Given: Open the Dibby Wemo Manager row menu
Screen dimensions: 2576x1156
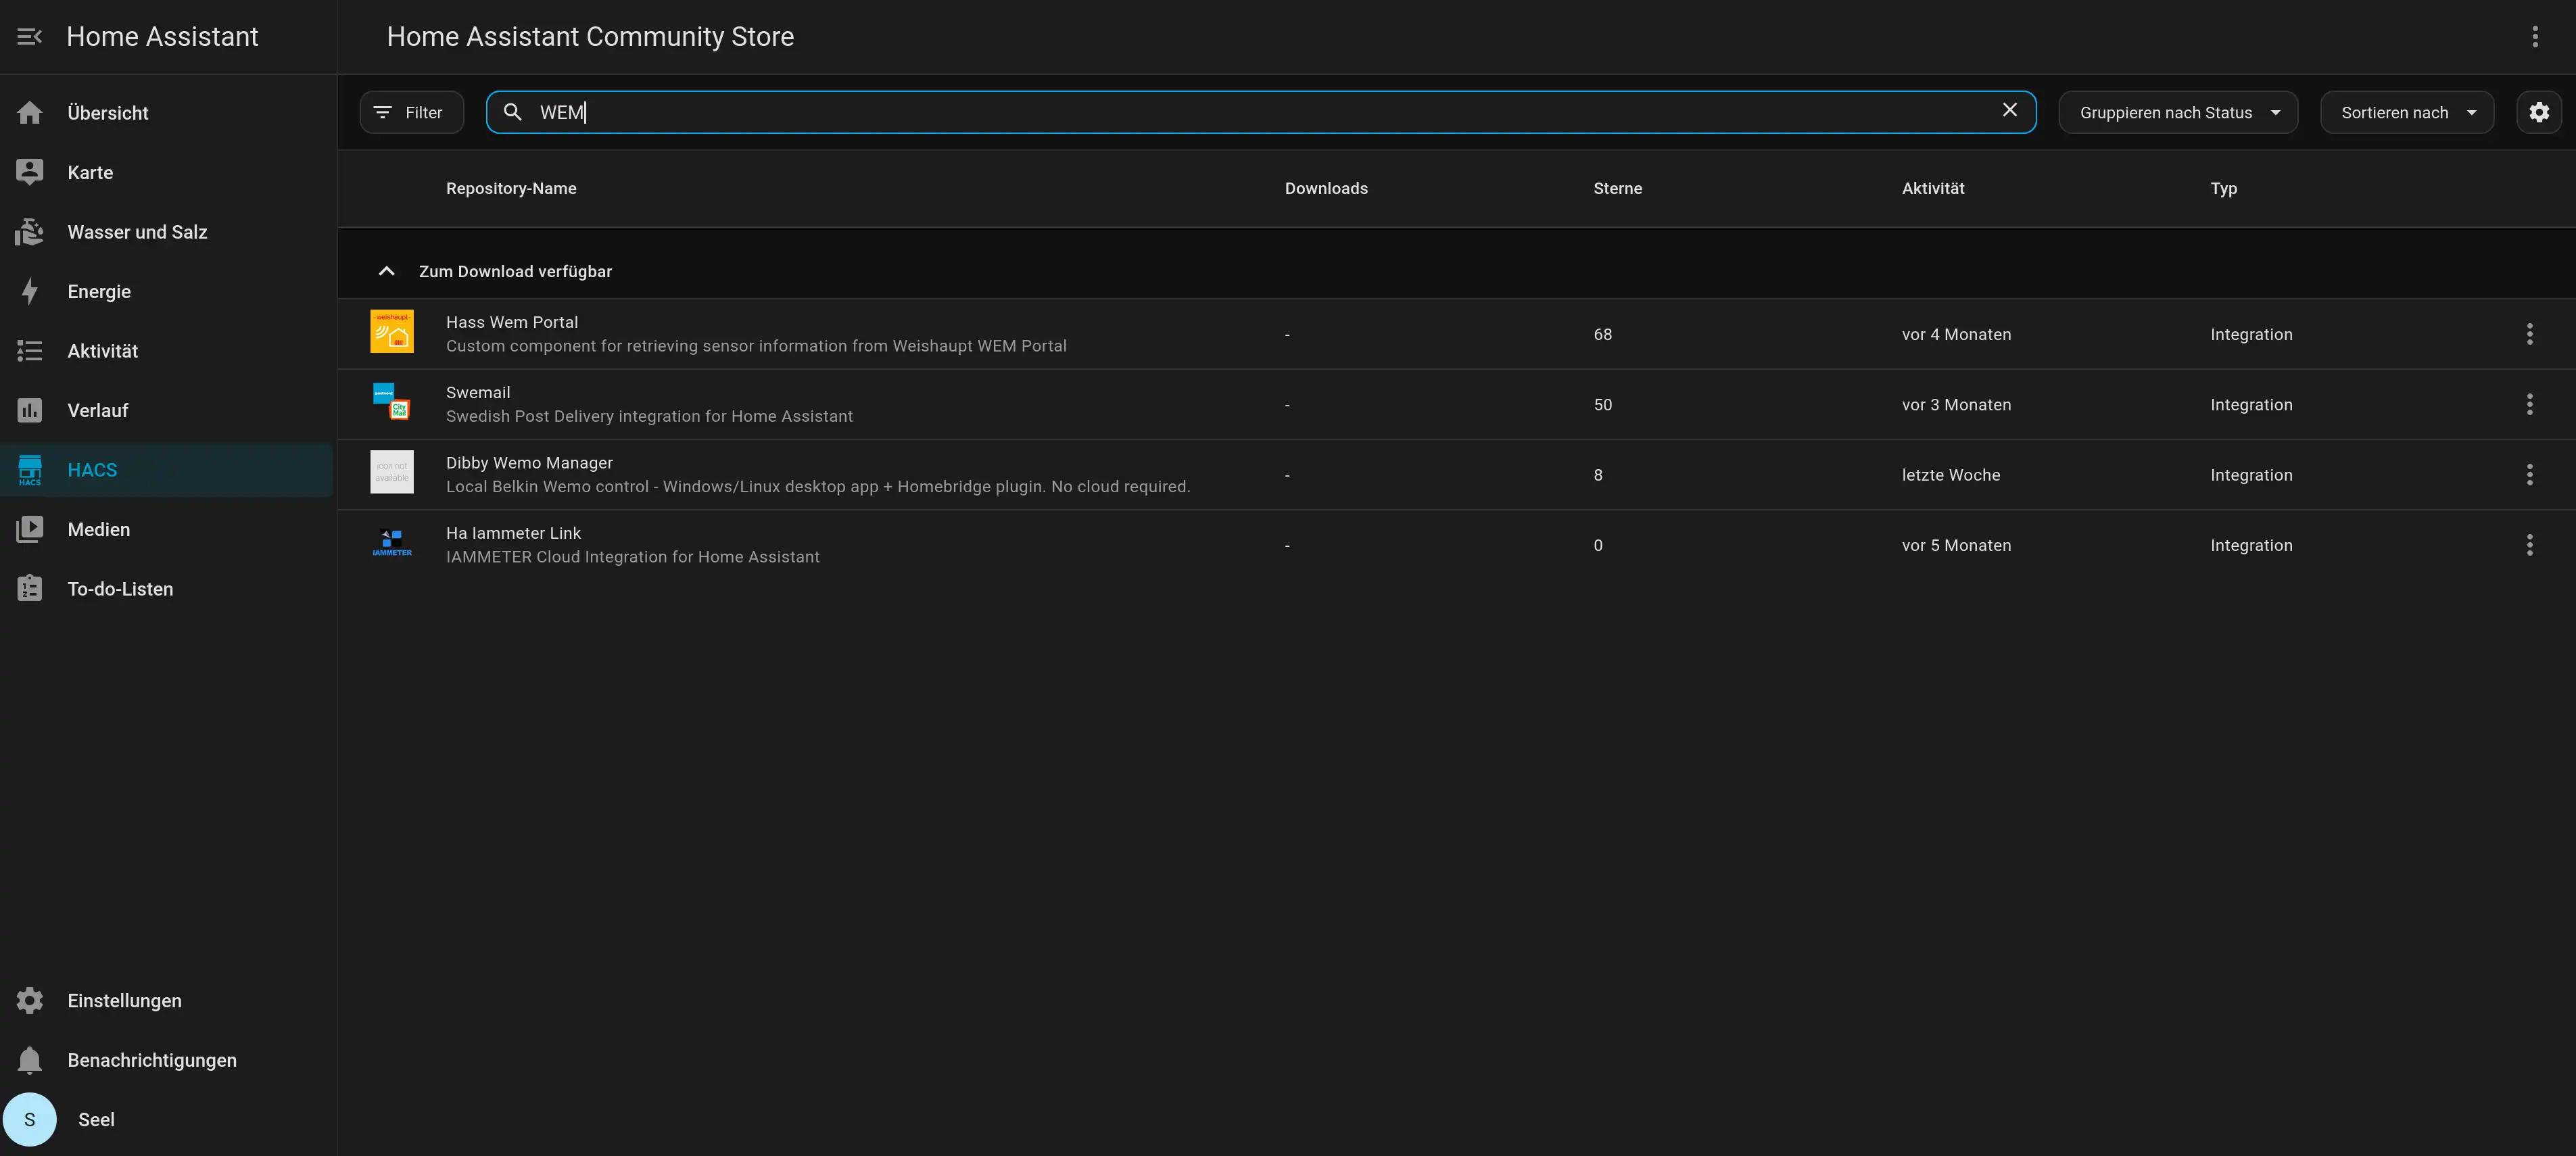Looking at the screenshot, I should pos(2530,475).
